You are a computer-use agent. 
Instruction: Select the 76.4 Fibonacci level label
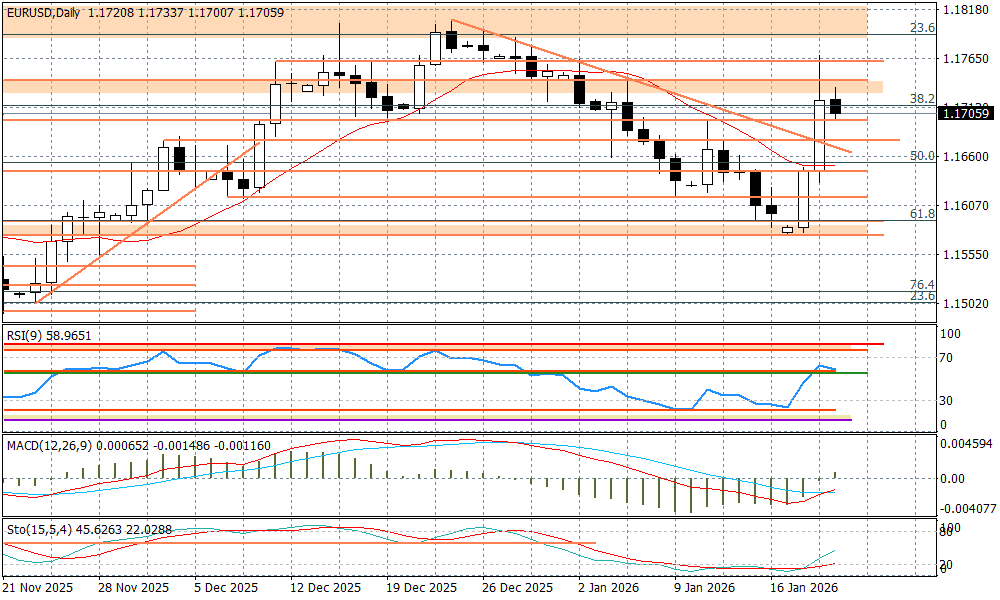(921, 285)
